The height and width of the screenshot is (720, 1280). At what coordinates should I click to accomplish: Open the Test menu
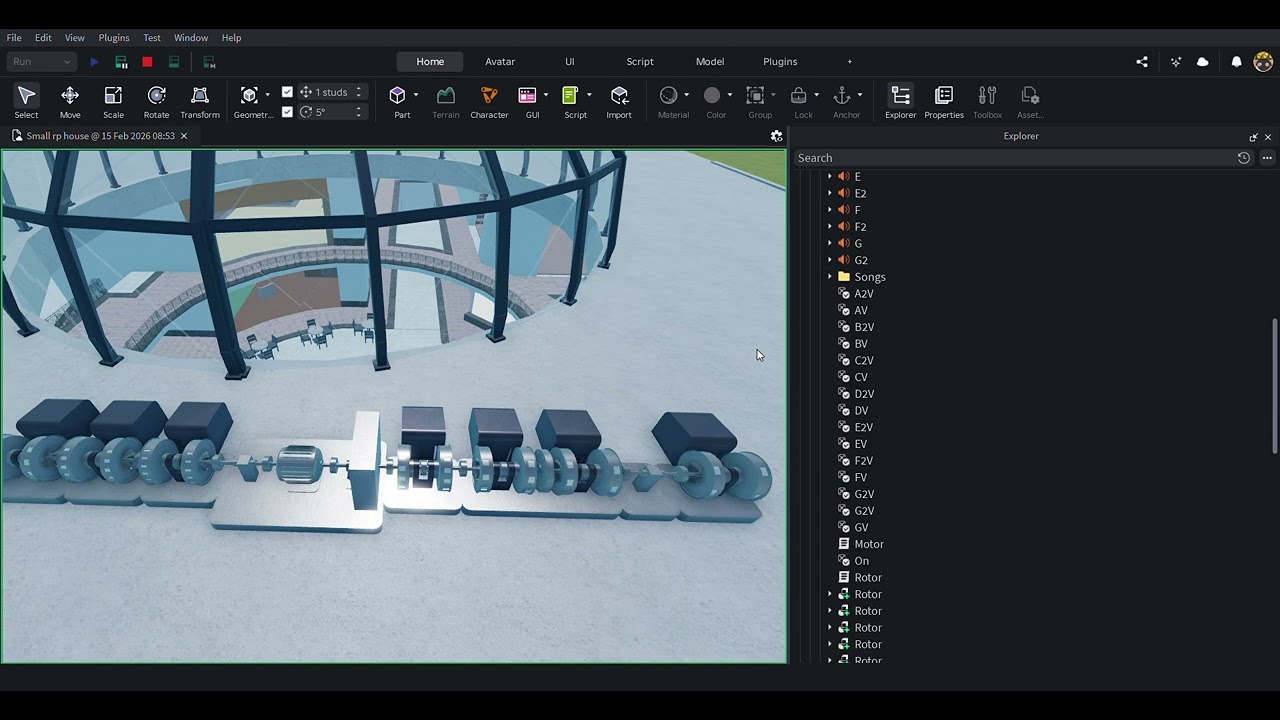click(152, 38)
